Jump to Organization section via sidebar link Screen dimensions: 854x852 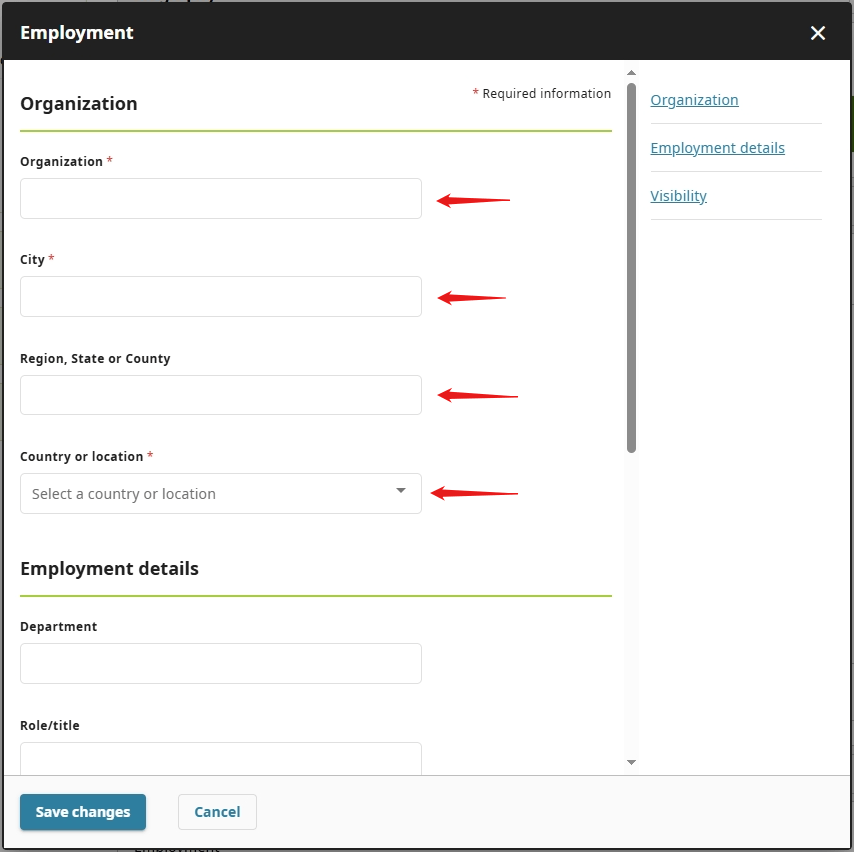[694, 100]
